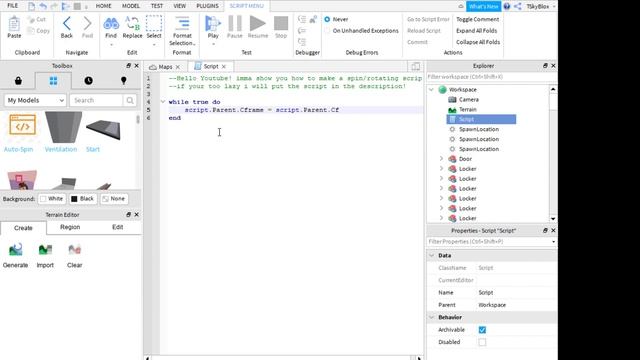Screen dimensions: 640x360
Task: Click Go to Script Error
Action: tap(428, 19)
